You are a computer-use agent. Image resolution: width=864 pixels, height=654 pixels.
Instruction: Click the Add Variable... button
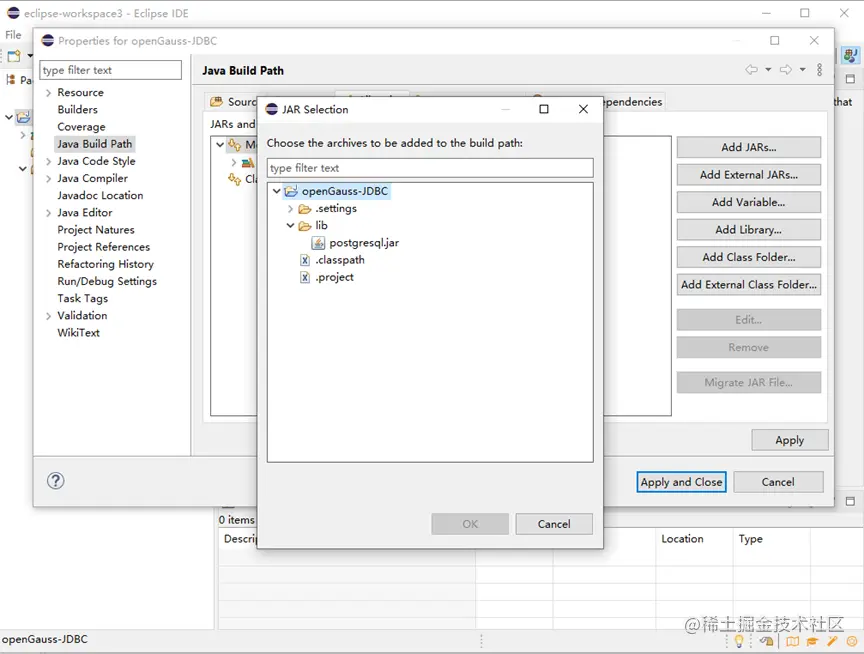click(x=748, y=202)
